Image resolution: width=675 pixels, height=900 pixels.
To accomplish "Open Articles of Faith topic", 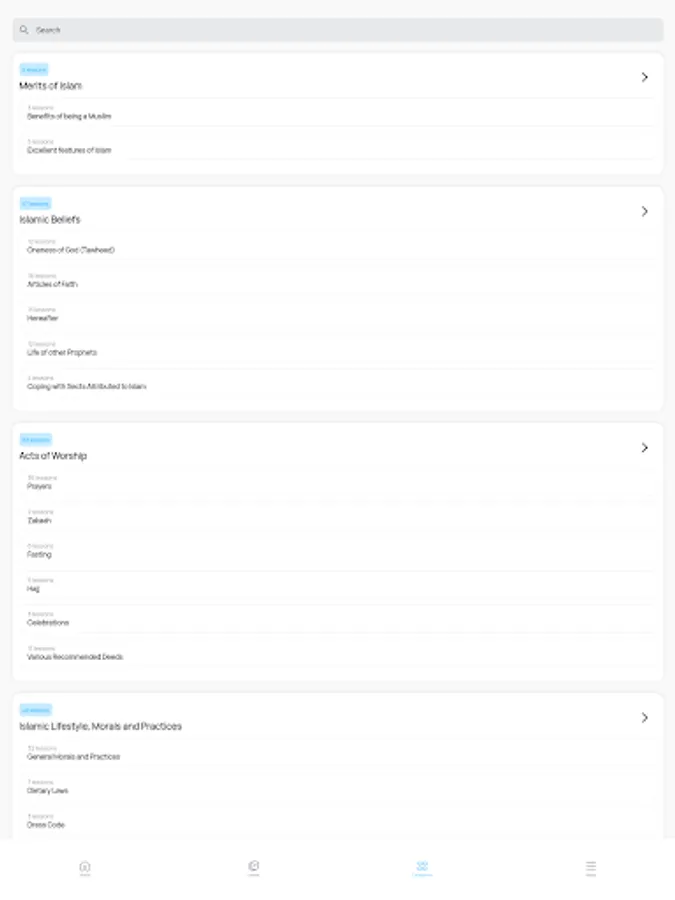I will coord(52,284).
